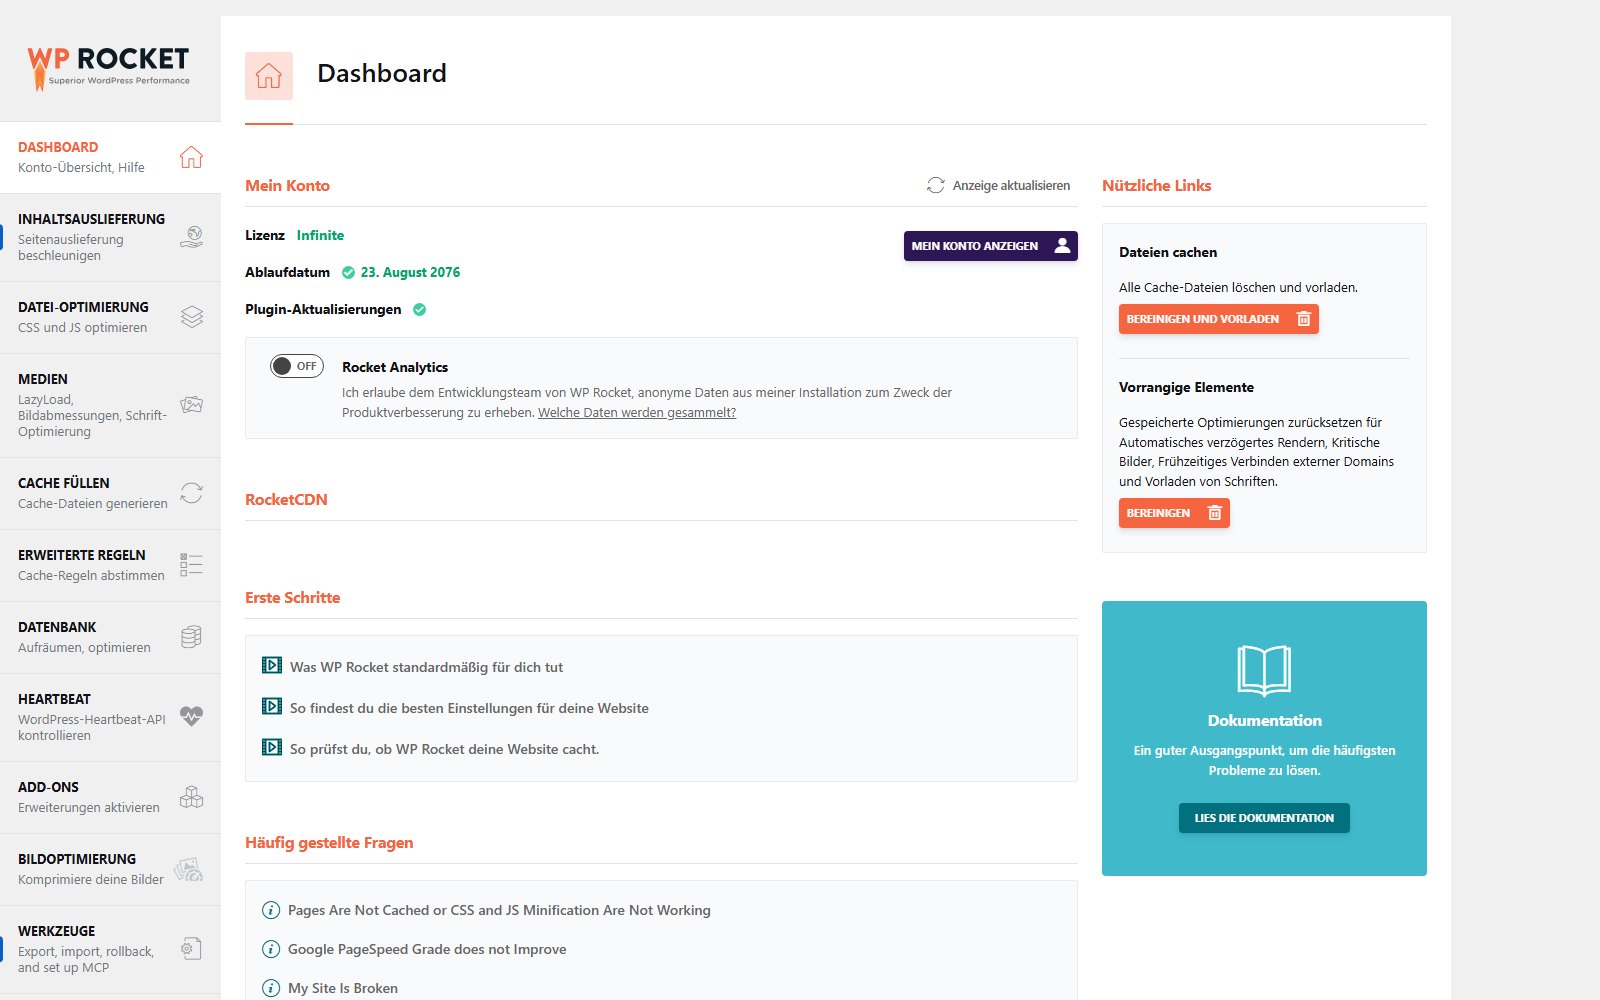1600x1000 pixels.
Task: Select Add-ons in the sidebar
Action: pos(110,797)
